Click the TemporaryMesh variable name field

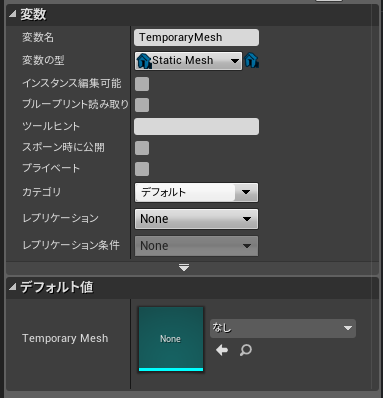point(196,37)
